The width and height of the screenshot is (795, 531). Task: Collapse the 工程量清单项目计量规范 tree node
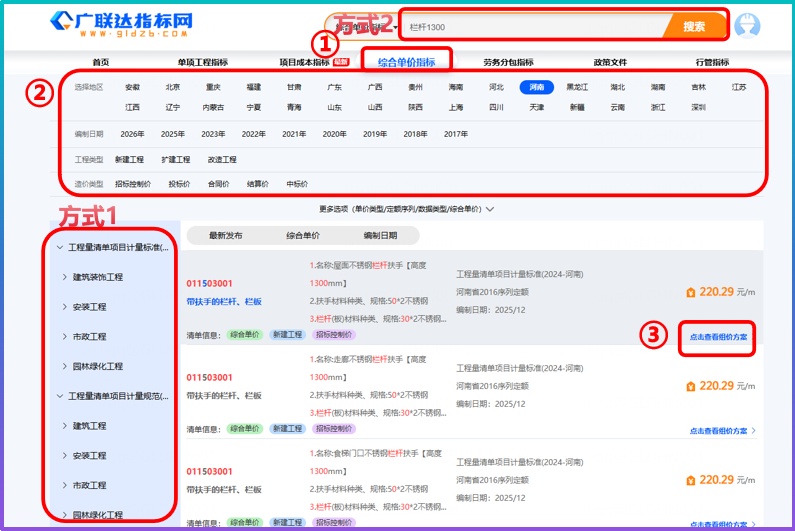click(x=60, y=396)
